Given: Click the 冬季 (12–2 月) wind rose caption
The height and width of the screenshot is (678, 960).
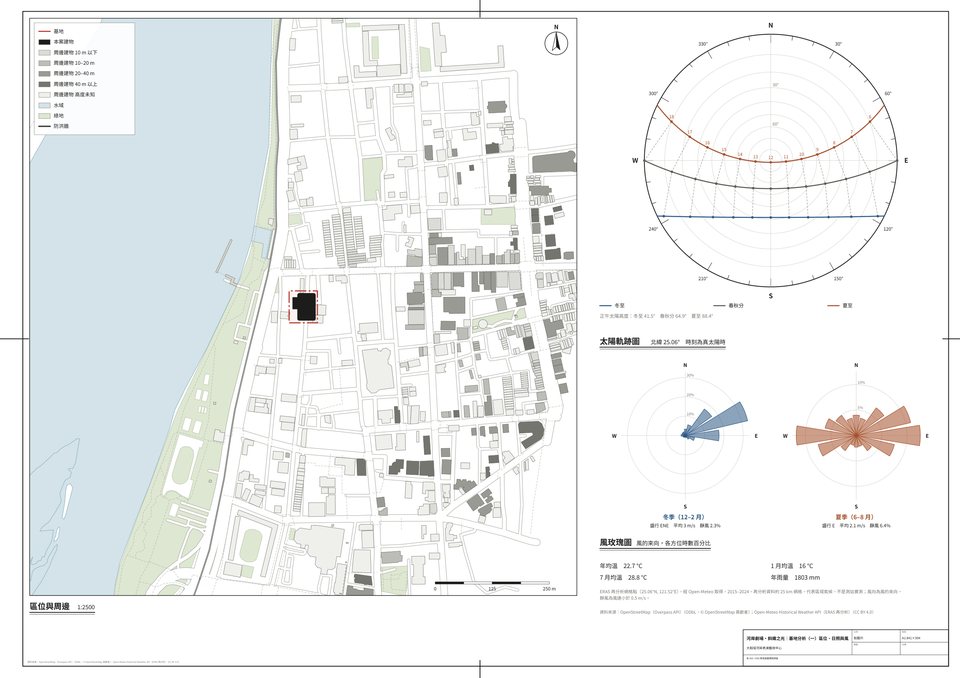Looking at the screenshot, I should [x=684, y=517].
